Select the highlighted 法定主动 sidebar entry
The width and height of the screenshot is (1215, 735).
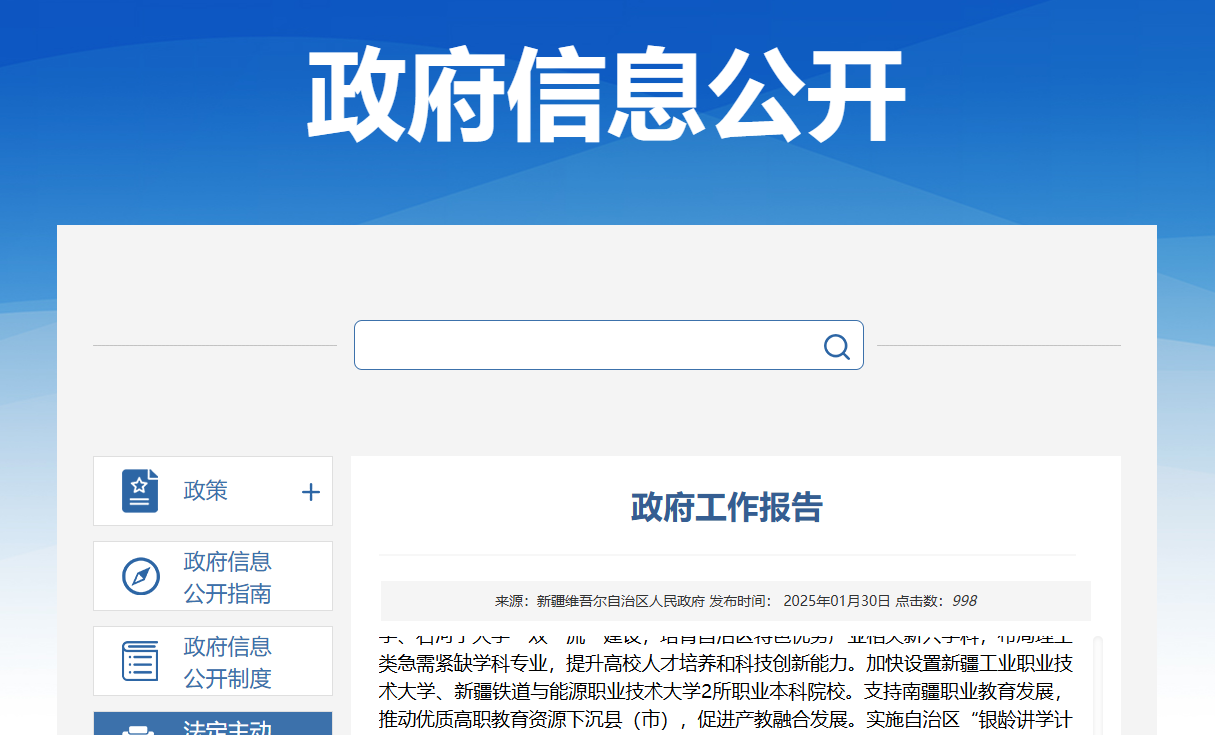tap(227, 727)
